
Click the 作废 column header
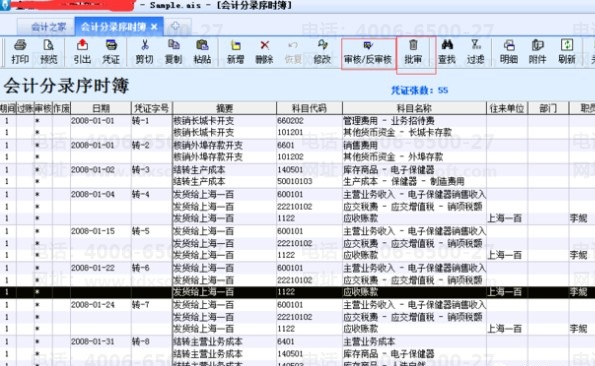(61, 108)
